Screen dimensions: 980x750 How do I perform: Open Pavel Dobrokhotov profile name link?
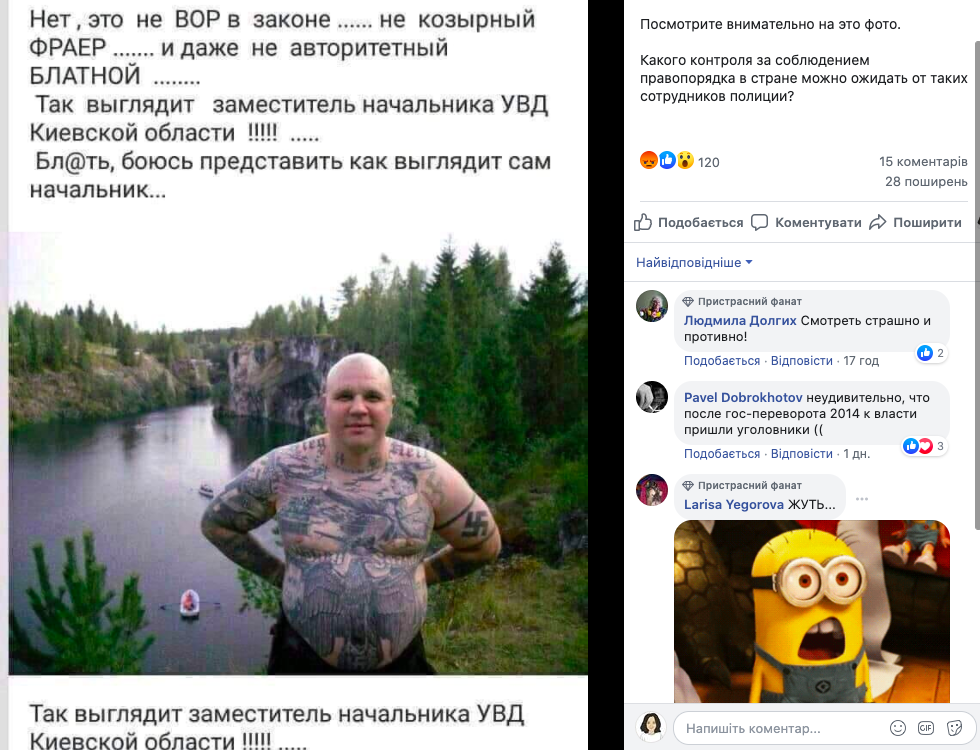click(x=743, y=398)
